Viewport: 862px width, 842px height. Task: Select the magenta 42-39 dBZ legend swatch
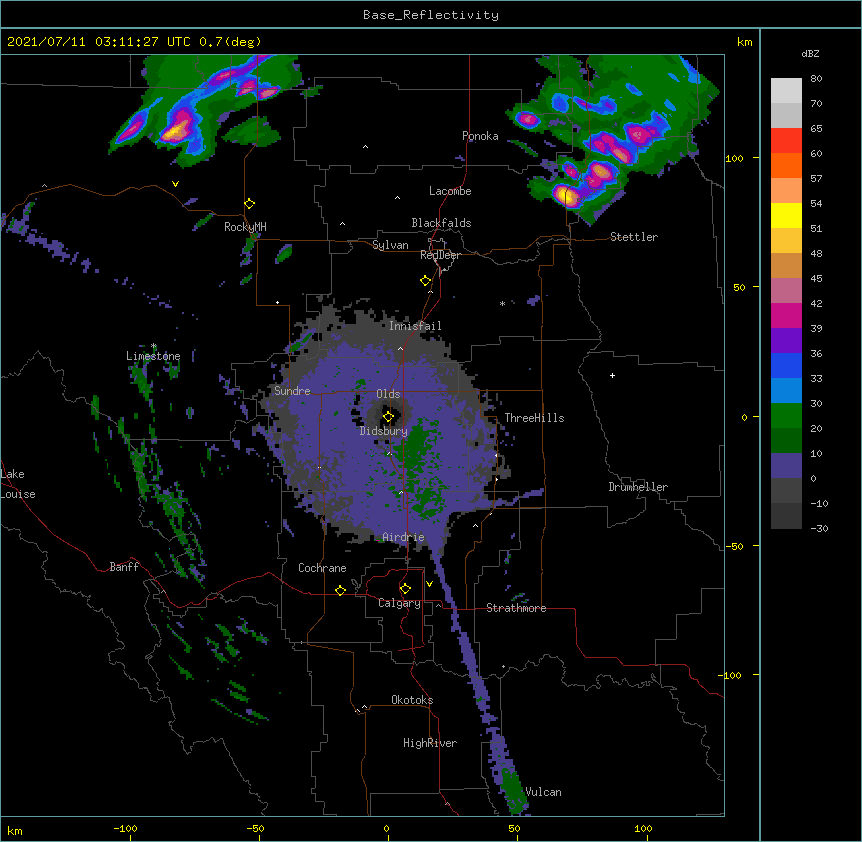pyautogui.click(x=786, y=315)
